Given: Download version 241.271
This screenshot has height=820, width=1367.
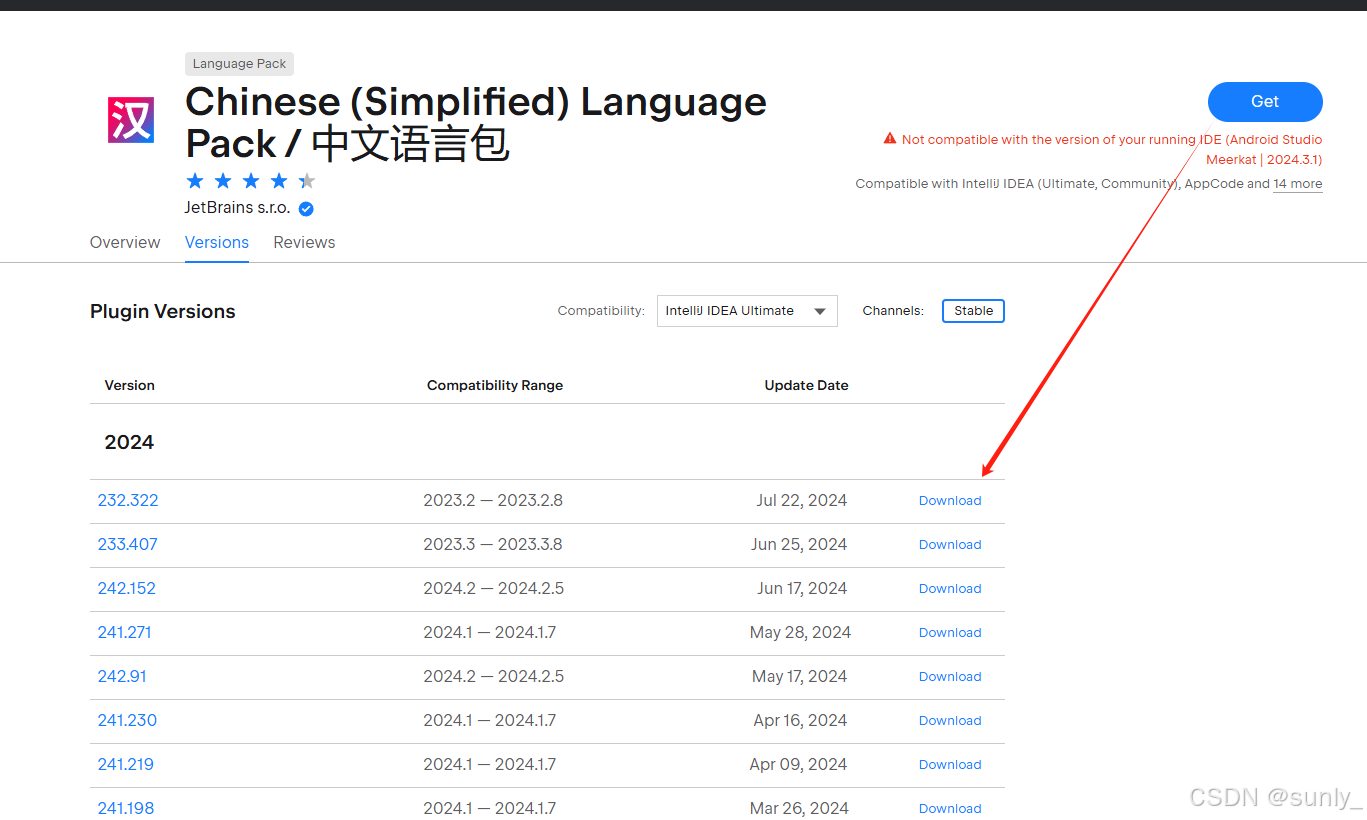Looking at the screenshot, I should coord(950,633).
